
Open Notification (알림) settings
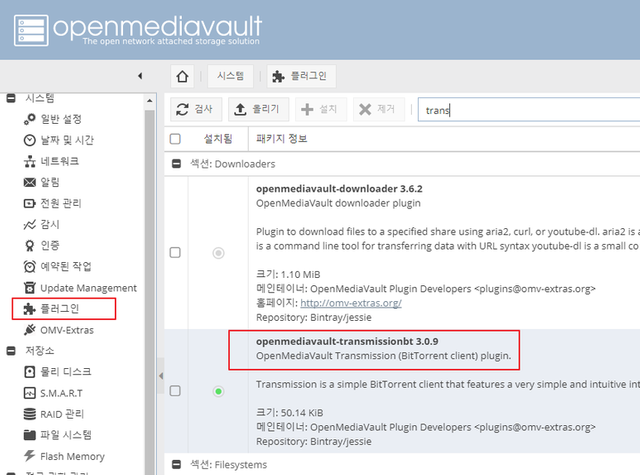[42, 182]
